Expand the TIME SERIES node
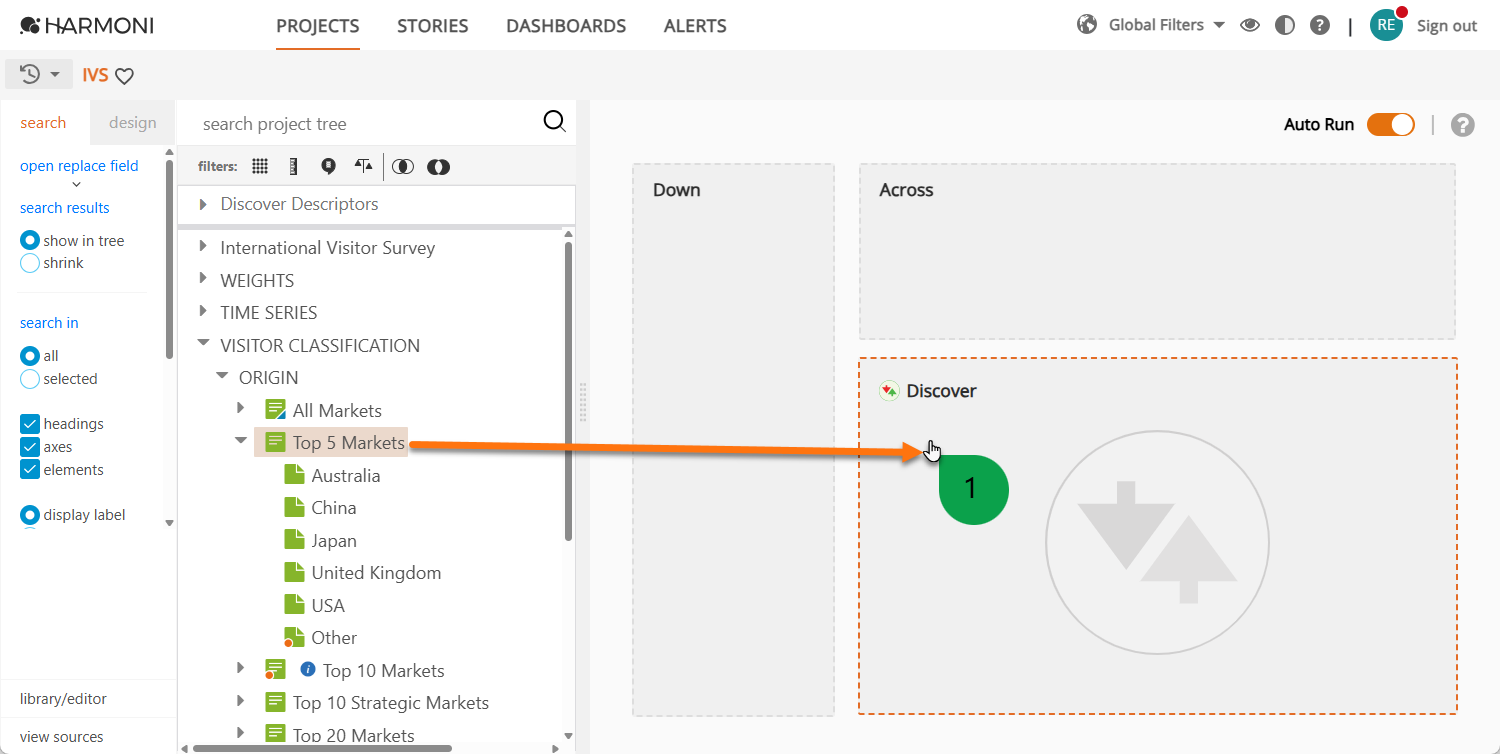The height and width of the screenshot is (754, 1500). [x=203, y=312]
